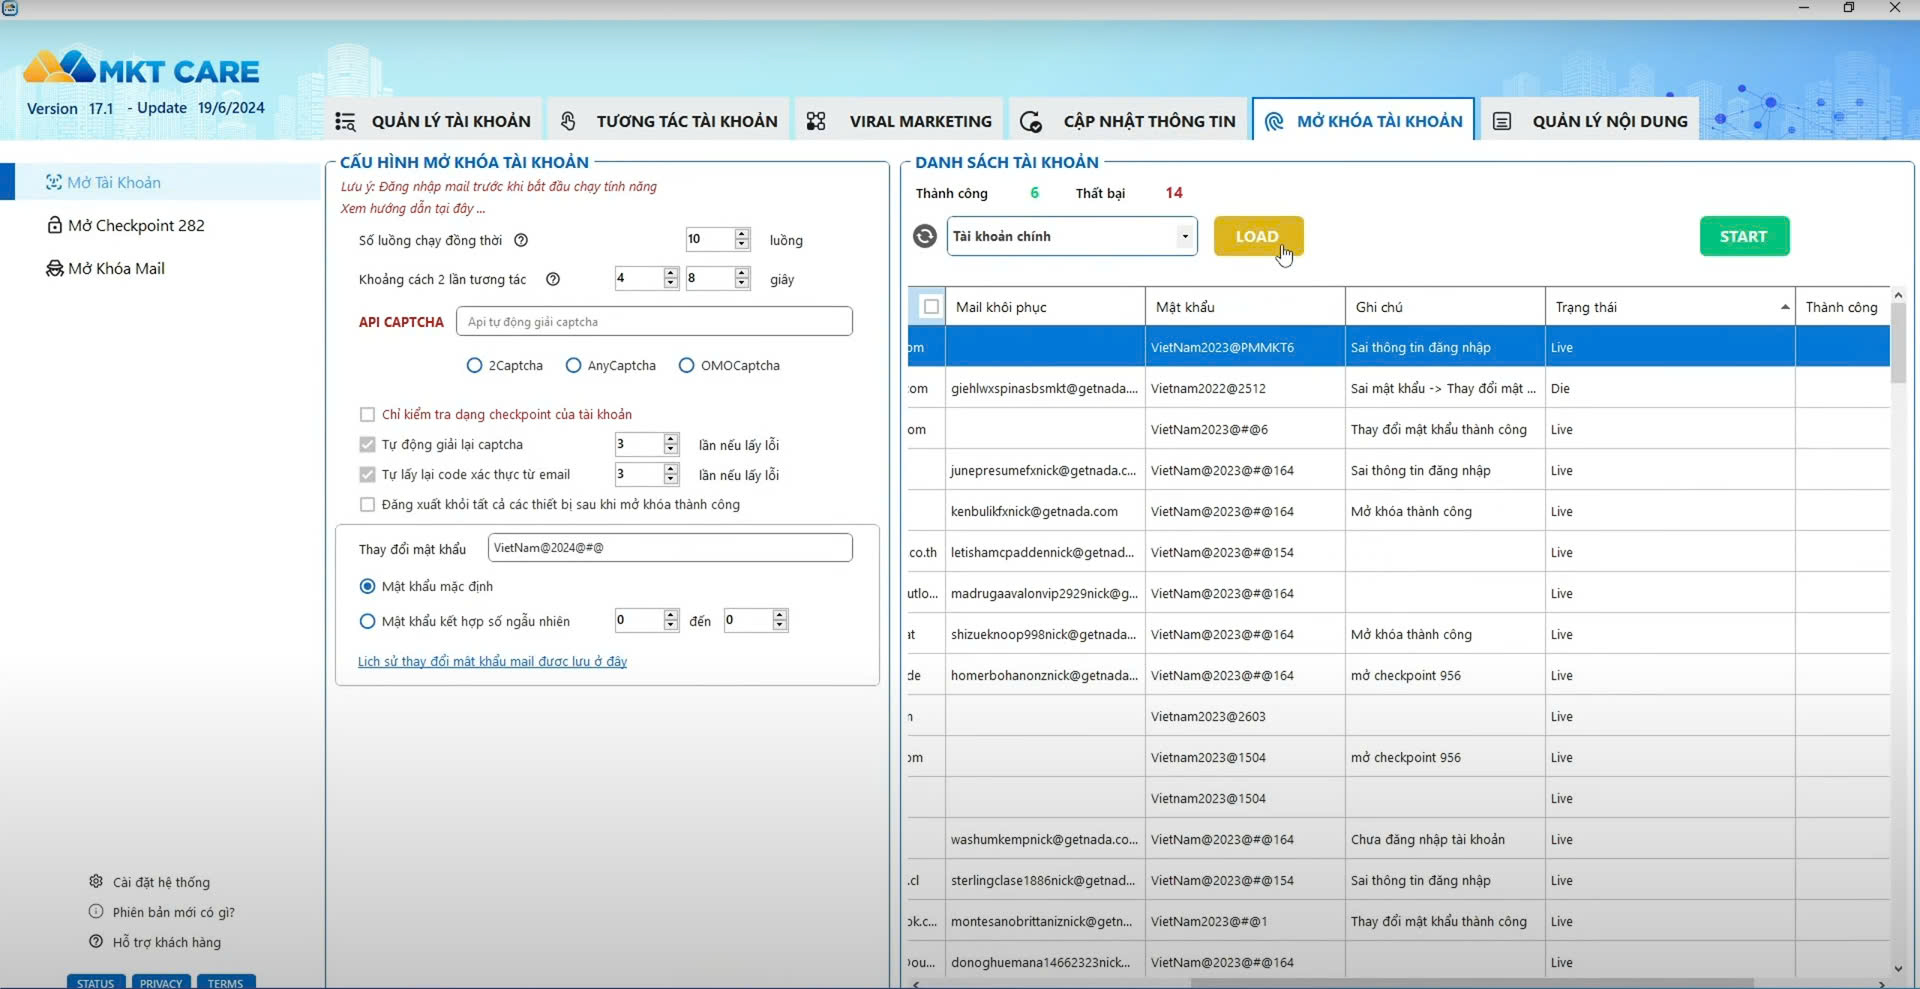Open Lịch sử thay đổi mật khẩu mail link
This screenshot has width=1920, height=989.
click(x=492, y=661)
